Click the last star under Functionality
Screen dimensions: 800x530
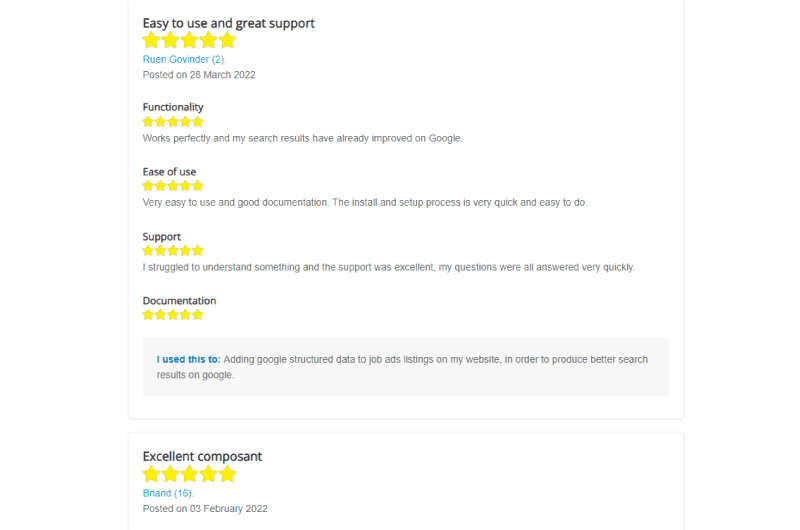pyautogui.click(x=198, y=121)
